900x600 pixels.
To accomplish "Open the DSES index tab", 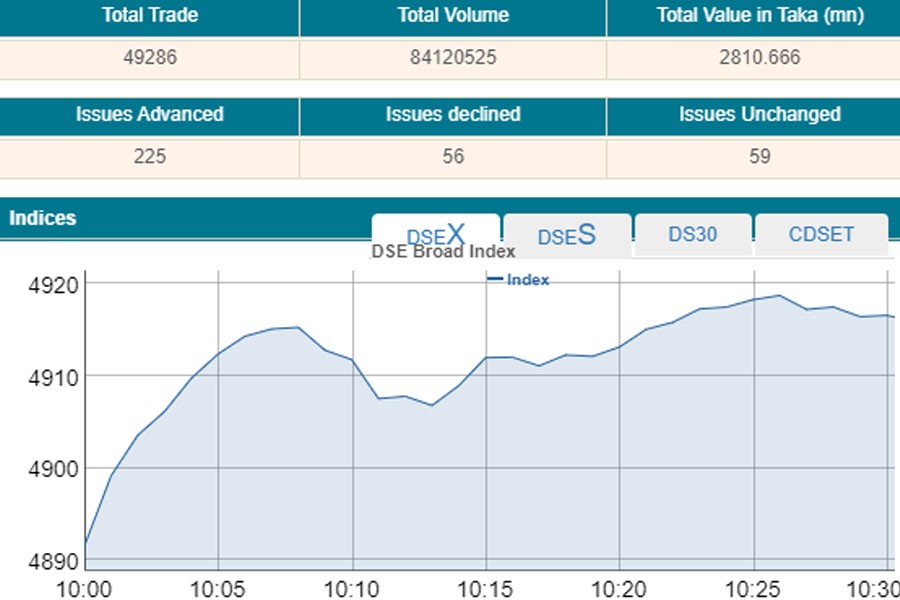I will 566,235.
